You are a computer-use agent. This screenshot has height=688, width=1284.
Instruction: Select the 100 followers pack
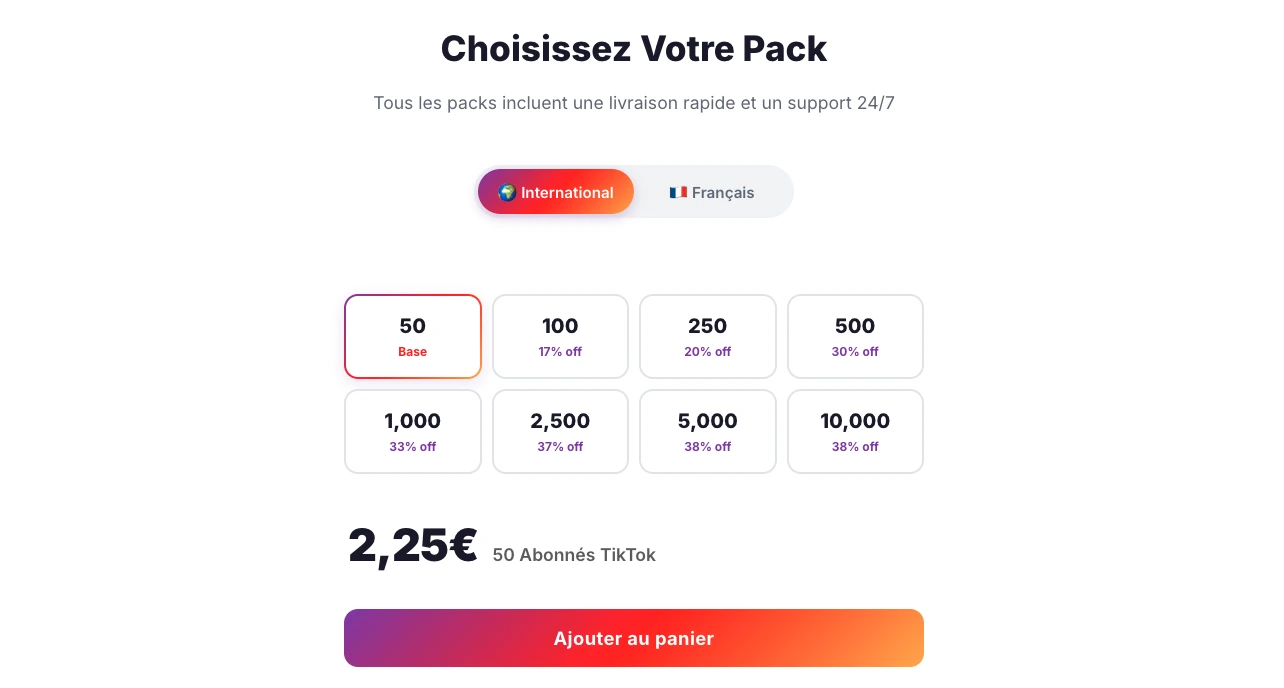tap(560, 337)
